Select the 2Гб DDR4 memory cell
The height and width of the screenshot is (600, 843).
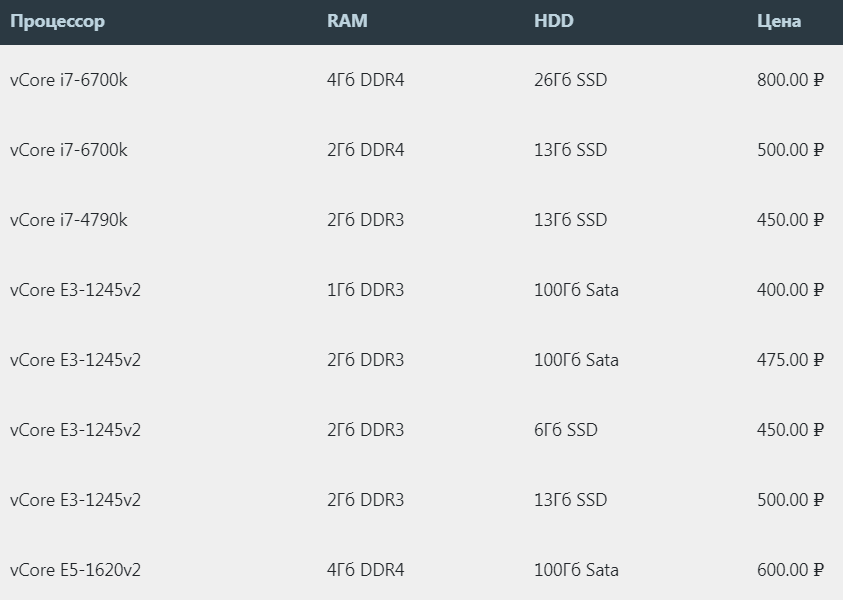366,150
